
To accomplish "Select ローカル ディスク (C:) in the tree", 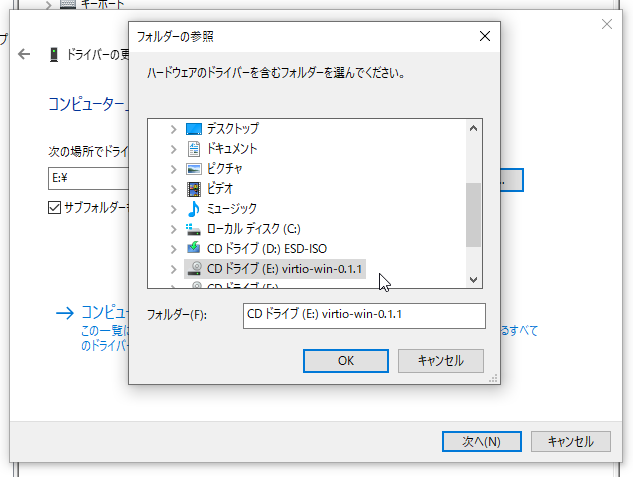I will point(254,229).
